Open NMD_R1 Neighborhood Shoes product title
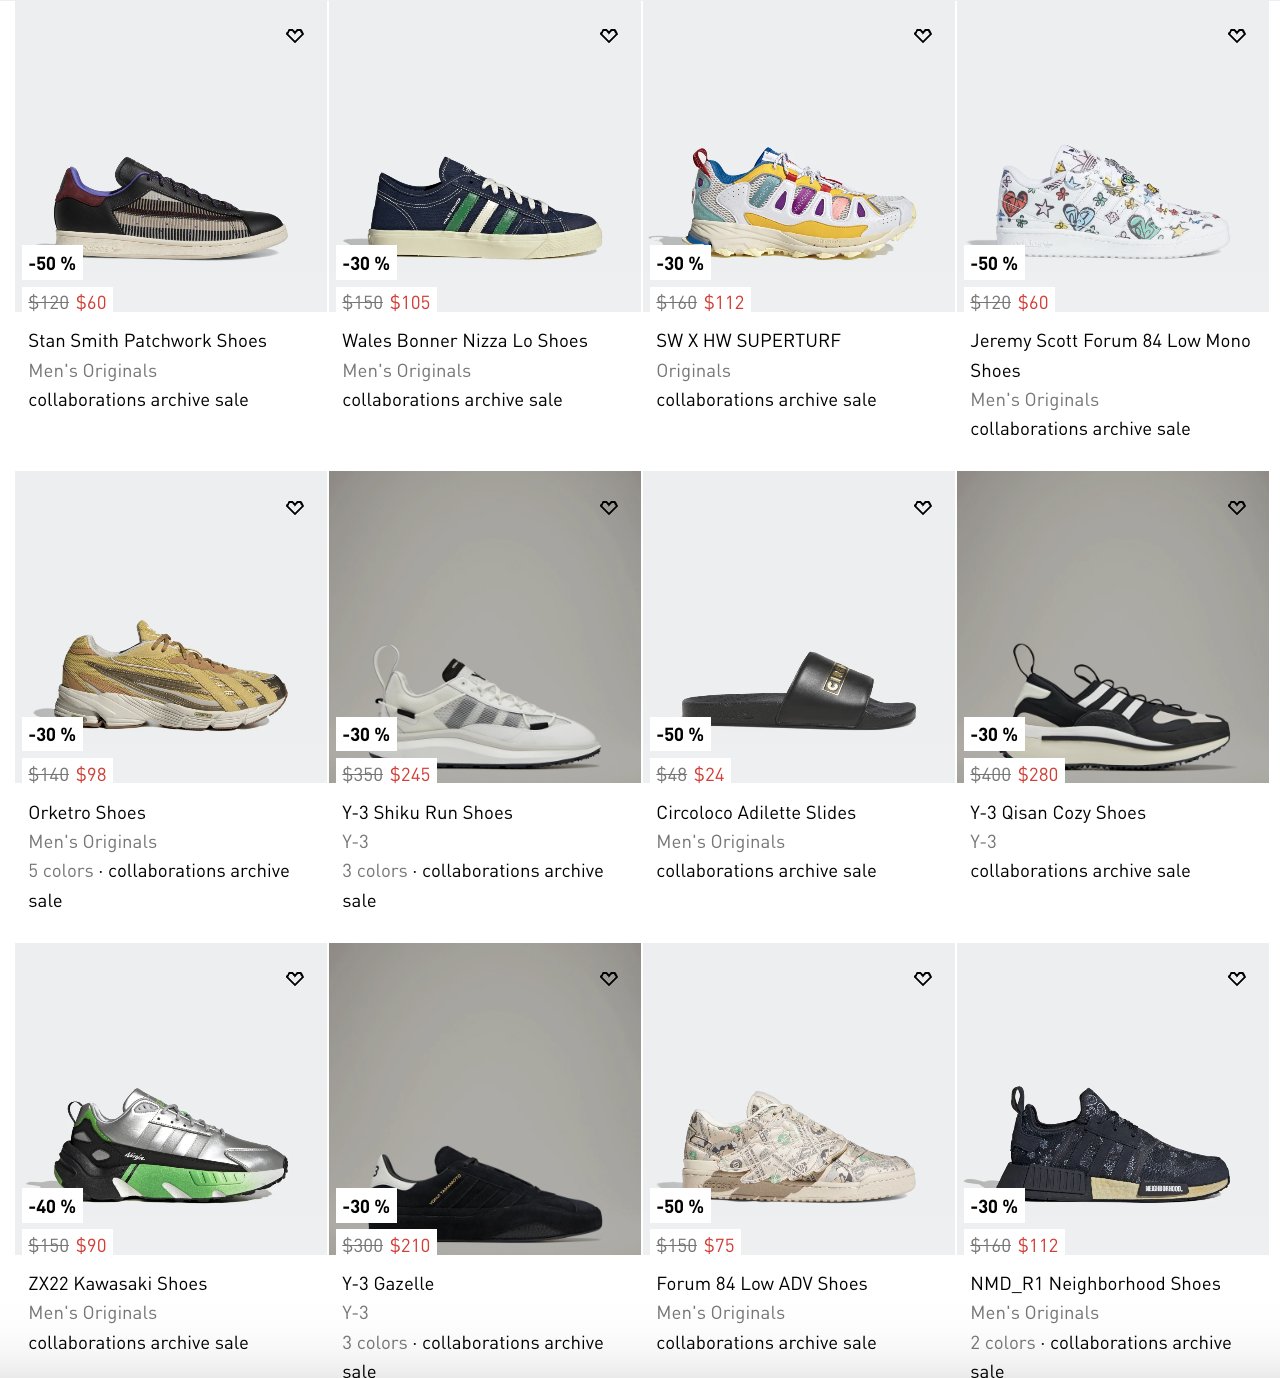Screen dimensions: 1280x1378 (1095, 1284)
